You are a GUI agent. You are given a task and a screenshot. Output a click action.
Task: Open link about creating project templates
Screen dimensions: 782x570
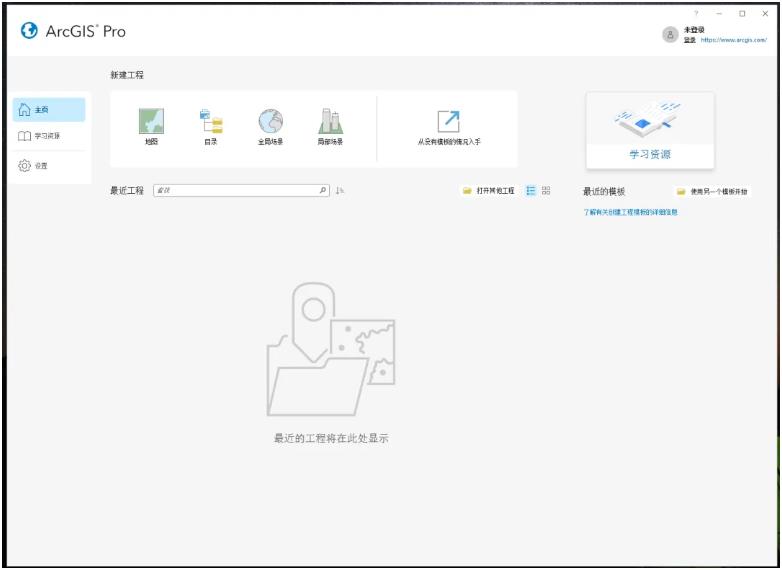pos(630,212)
